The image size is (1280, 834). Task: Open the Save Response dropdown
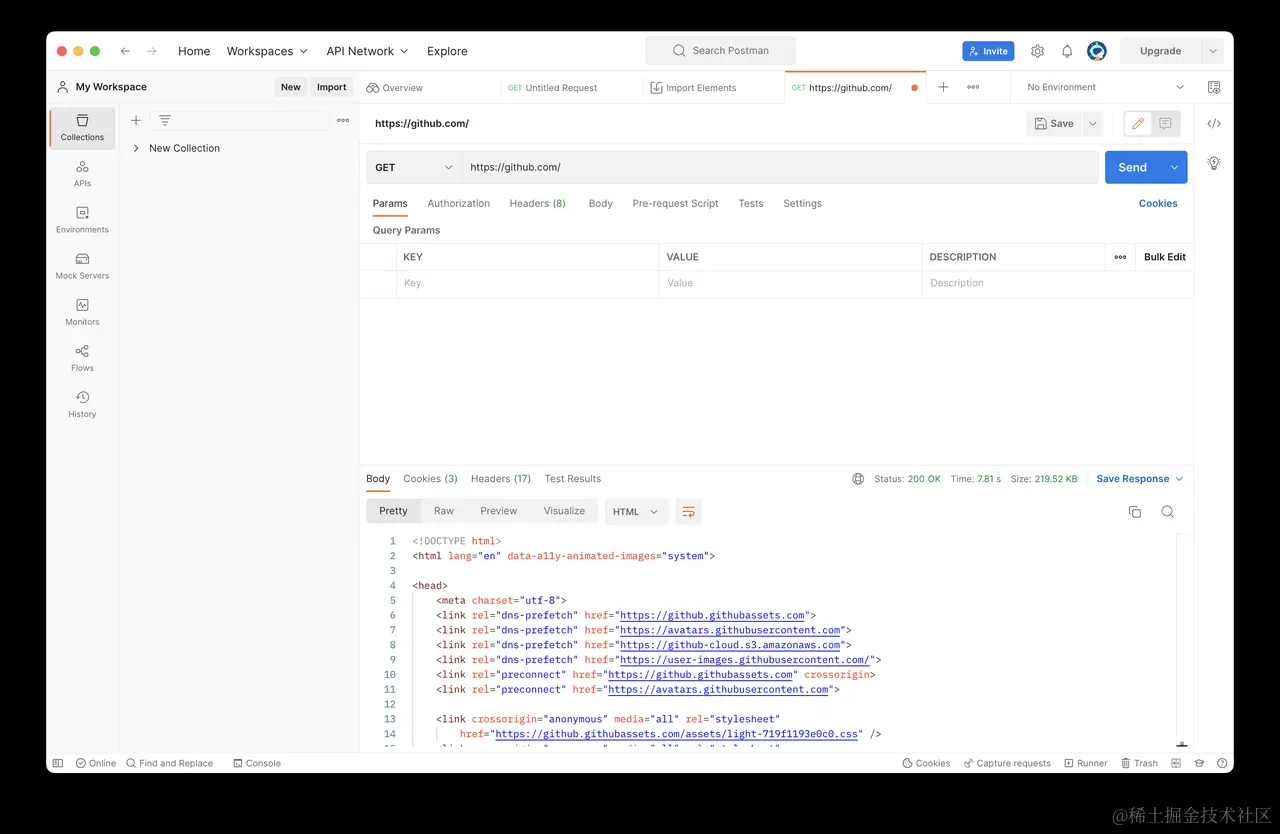pyautogui.click(x=1140, y=479)
